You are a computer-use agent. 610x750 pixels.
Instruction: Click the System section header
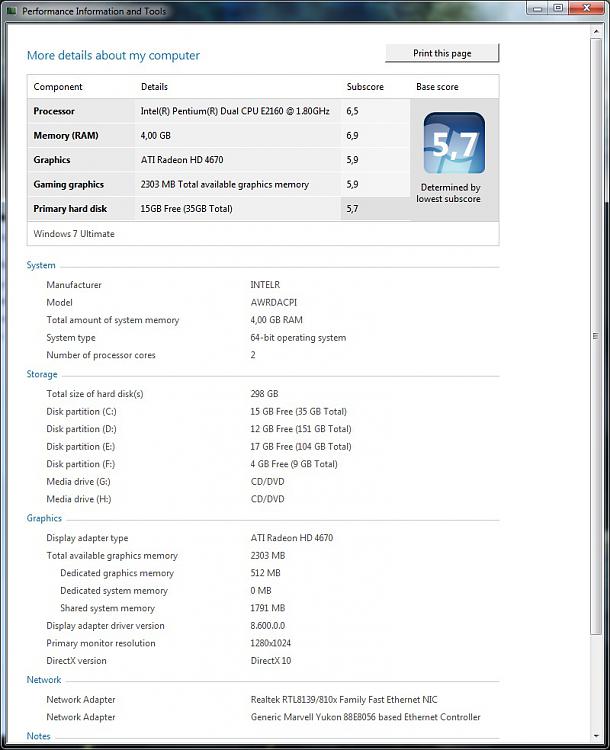click(41, 265)
